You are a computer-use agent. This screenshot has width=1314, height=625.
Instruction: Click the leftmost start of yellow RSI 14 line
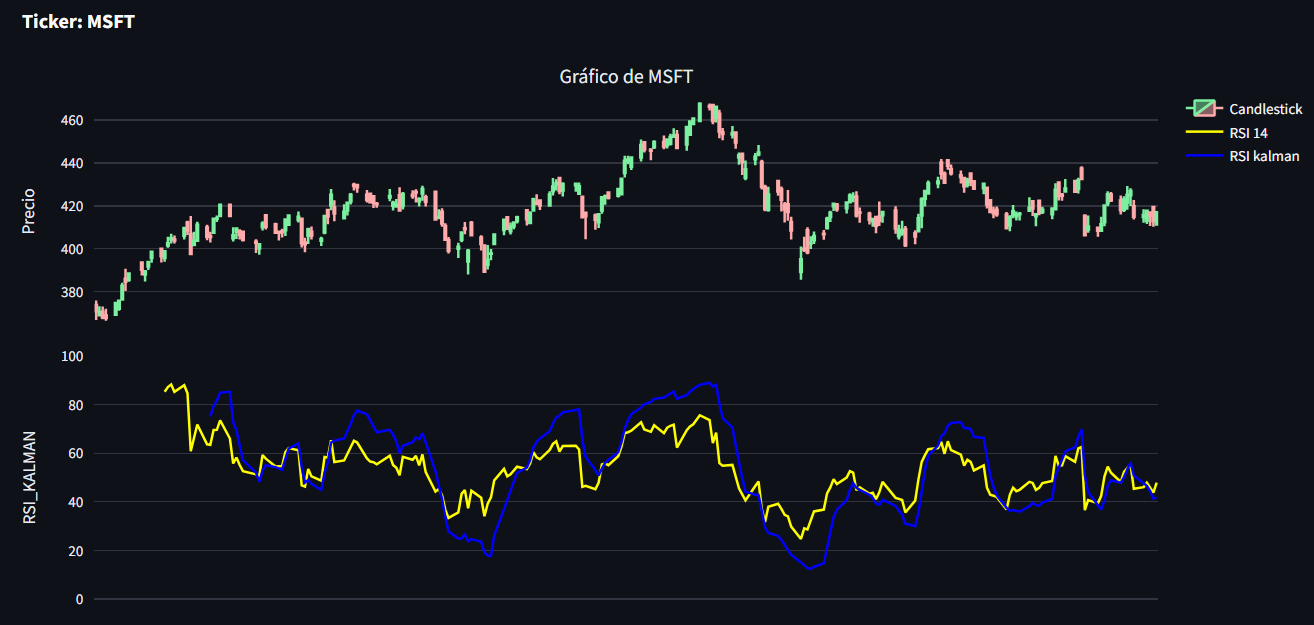165,391
